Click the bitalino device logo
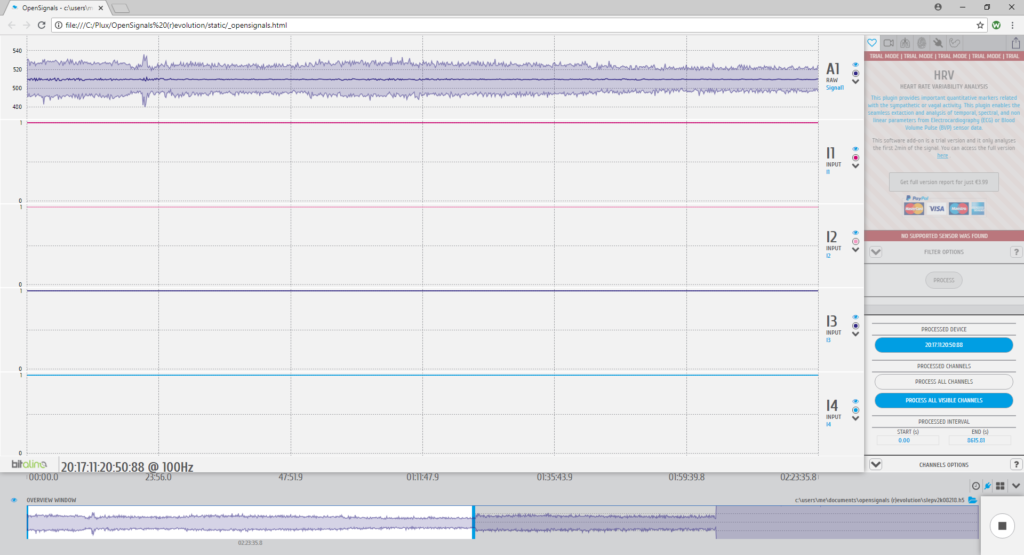The height and width of the screenshot is (555, 1024). coord(29,464)
